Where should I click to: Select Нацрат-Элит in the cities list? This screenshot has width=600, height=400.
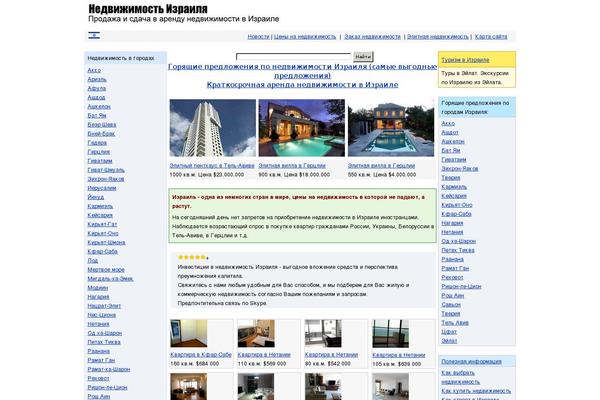pos(104,306)
